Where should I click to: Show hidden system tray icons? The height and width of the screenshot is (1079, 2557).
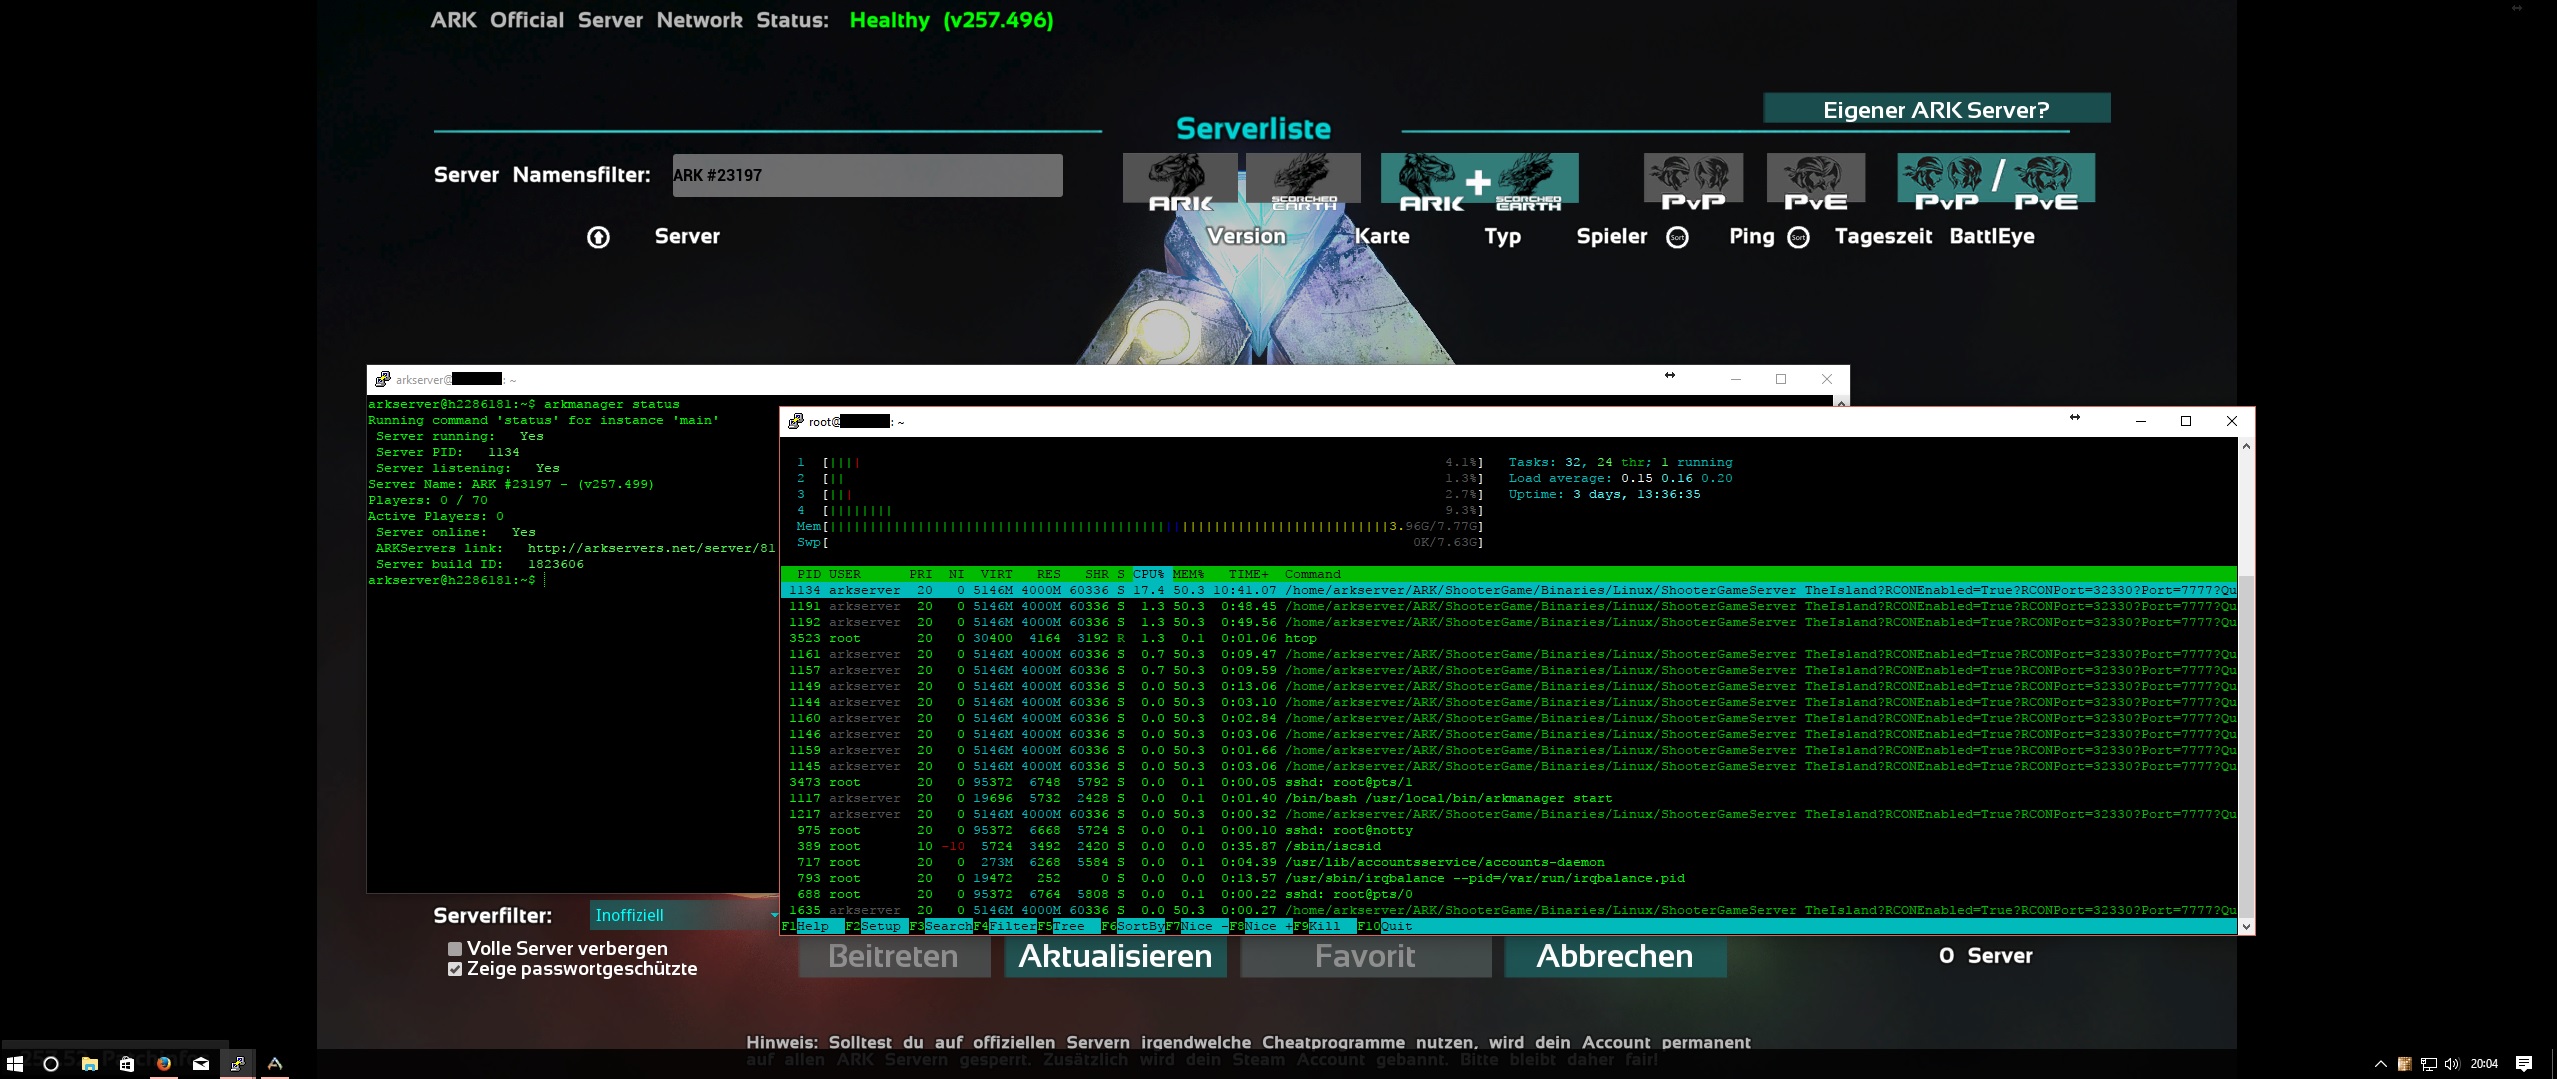(2381, 1064)
